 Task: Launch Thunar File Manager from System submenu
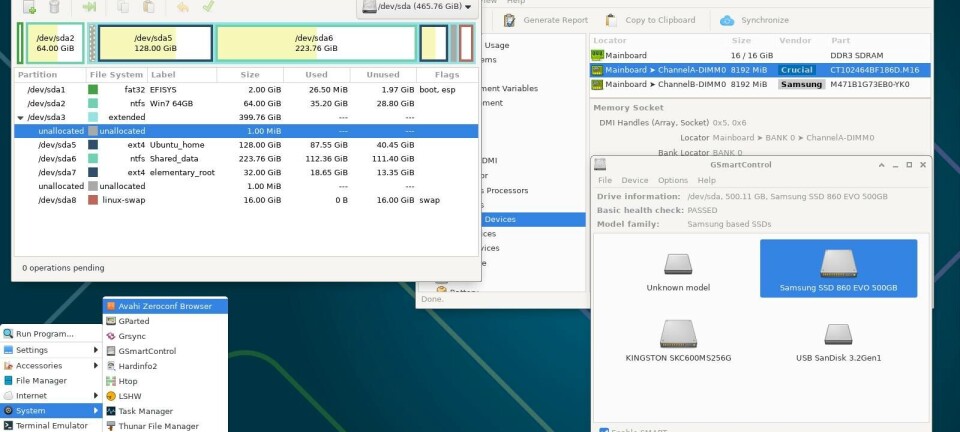pos(165,426)
